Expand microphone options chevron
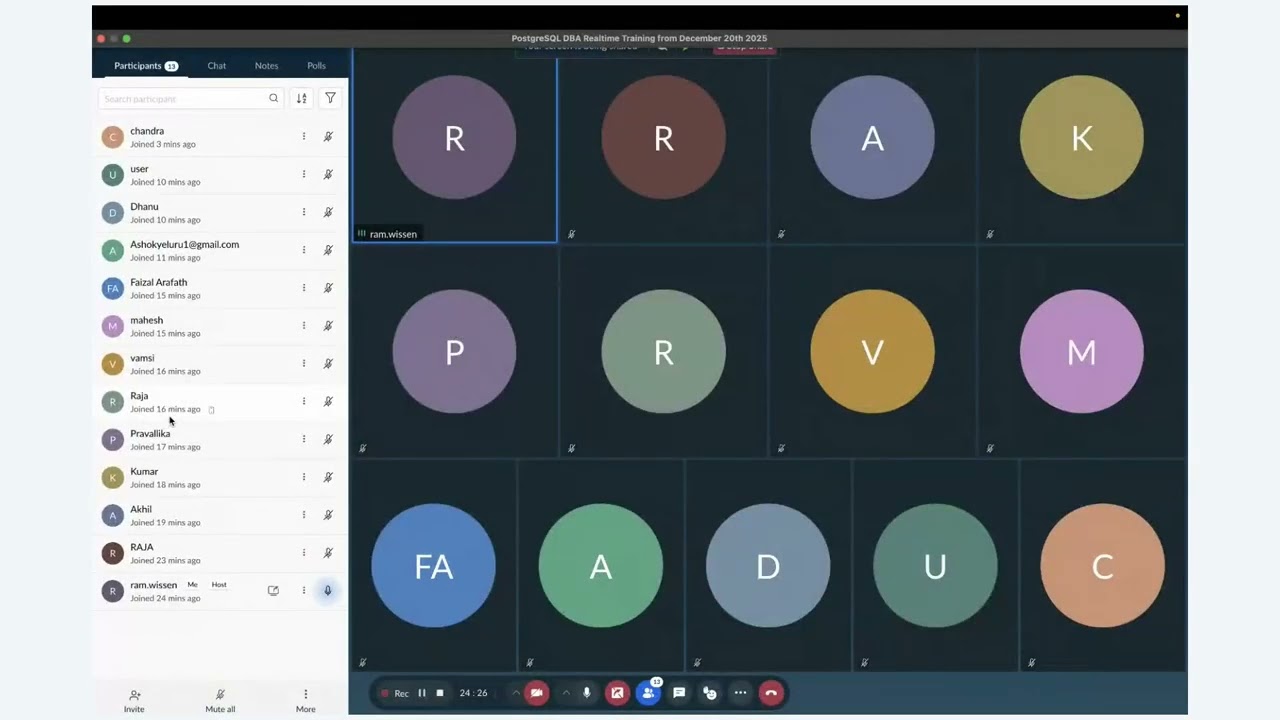The image size is (1280, 720). [566, 693]
